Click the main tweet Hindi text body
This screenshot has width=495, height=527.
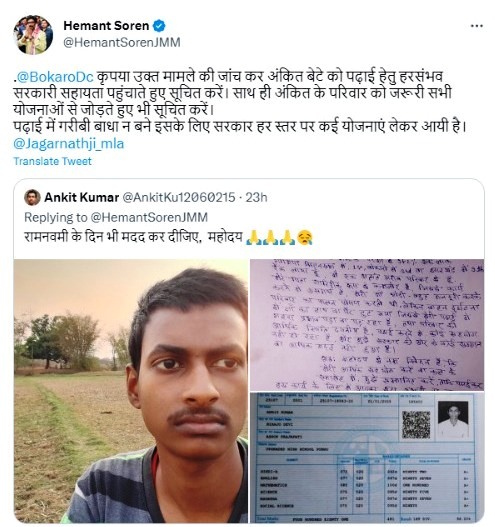tap(240, 102)
